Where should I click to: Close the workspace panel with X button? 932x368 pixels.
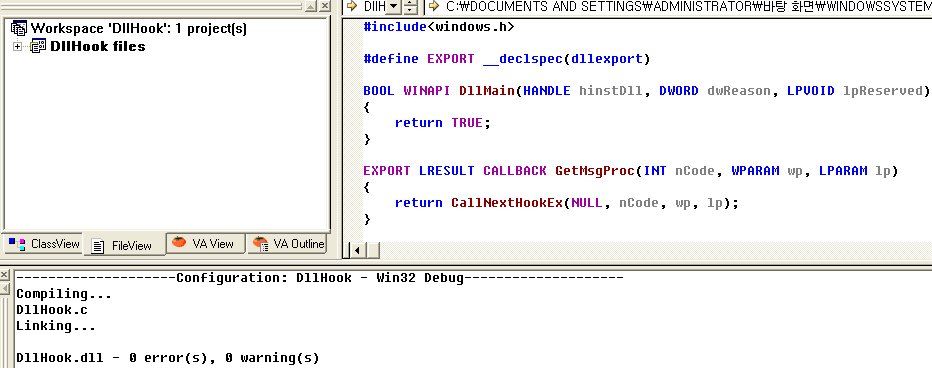tap(325, 6)
